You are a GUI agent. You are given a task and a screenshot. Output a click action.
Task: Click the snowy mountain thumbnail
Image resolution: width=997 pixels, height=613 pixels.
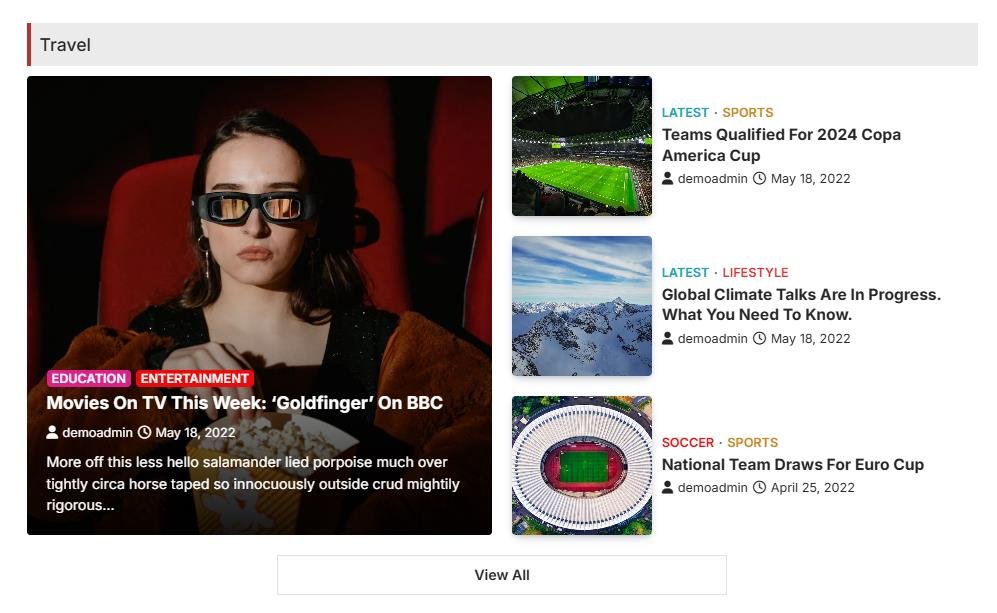pyautogui.click(x=581, y=306)
